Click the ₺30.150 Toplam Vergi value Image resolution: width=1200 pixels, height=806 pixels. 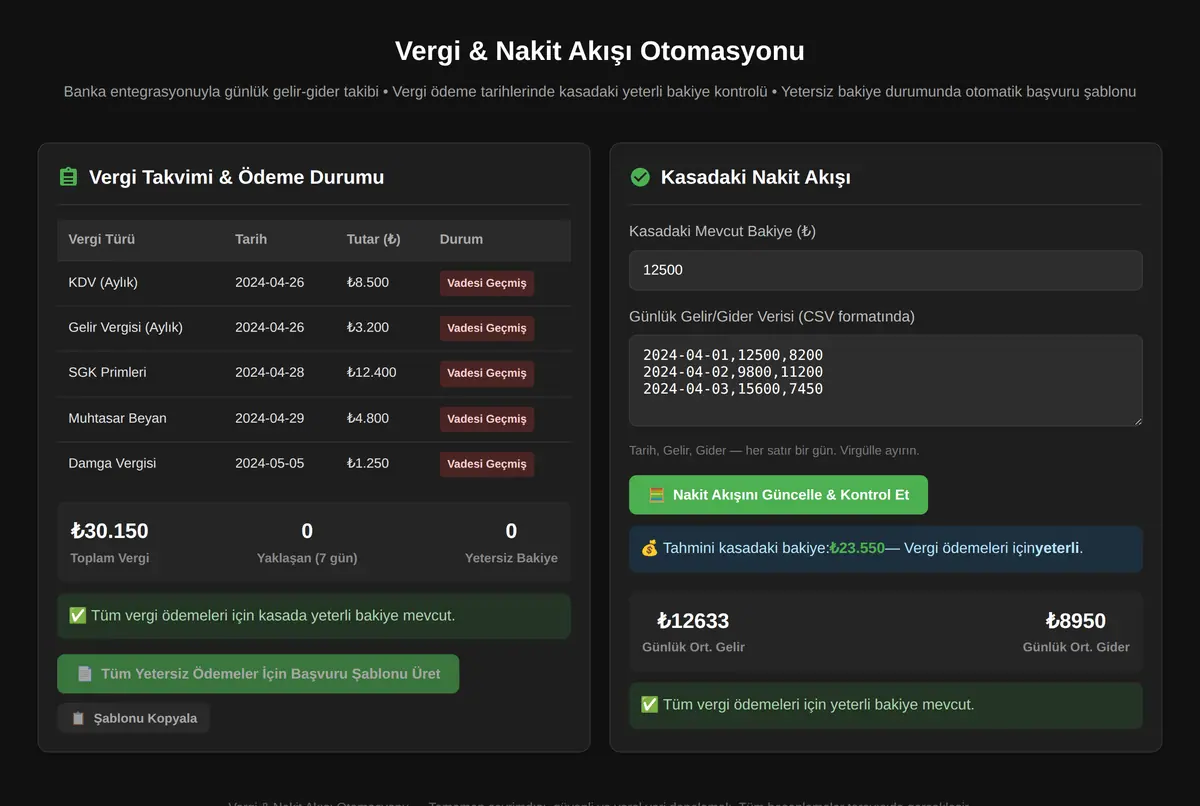pos(109,531)
